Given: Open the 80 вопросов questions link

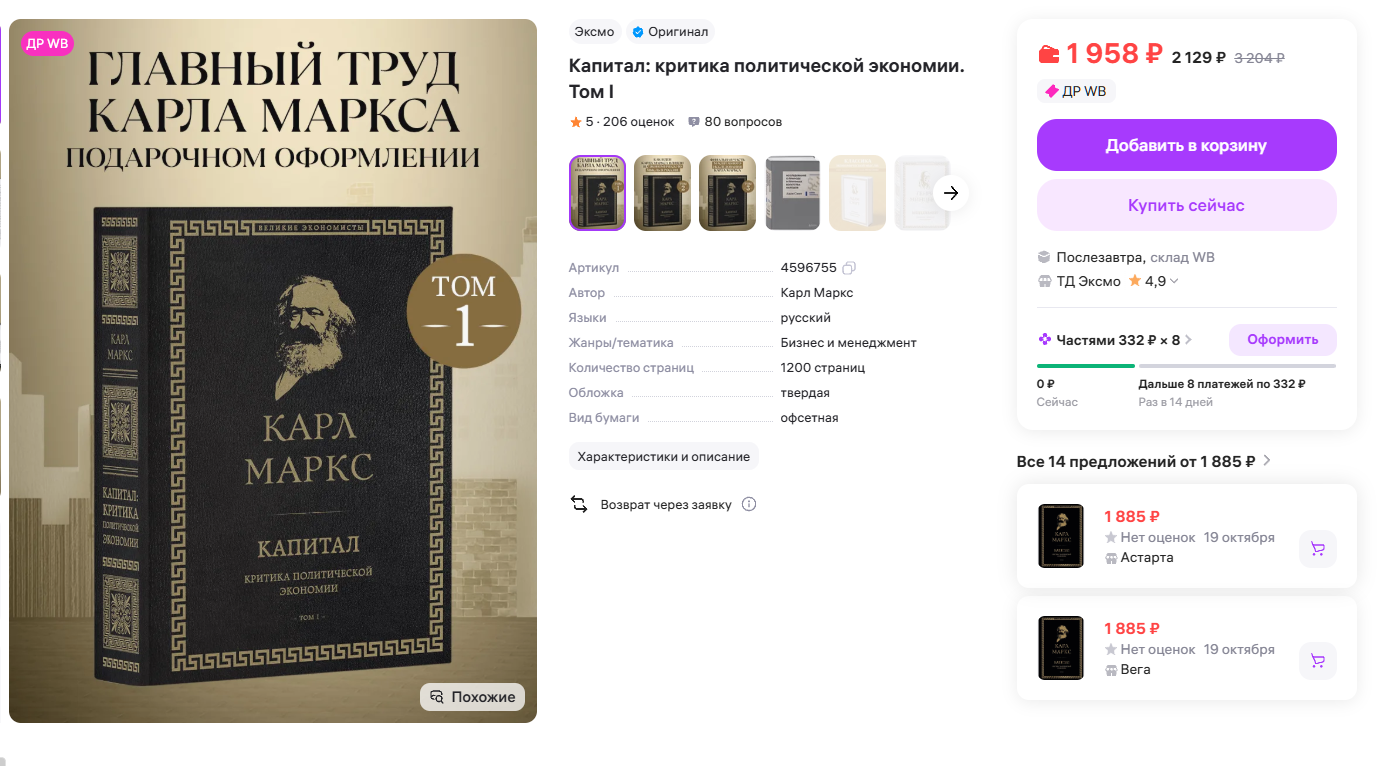Looking at the screenshot, I should point(735,122).
